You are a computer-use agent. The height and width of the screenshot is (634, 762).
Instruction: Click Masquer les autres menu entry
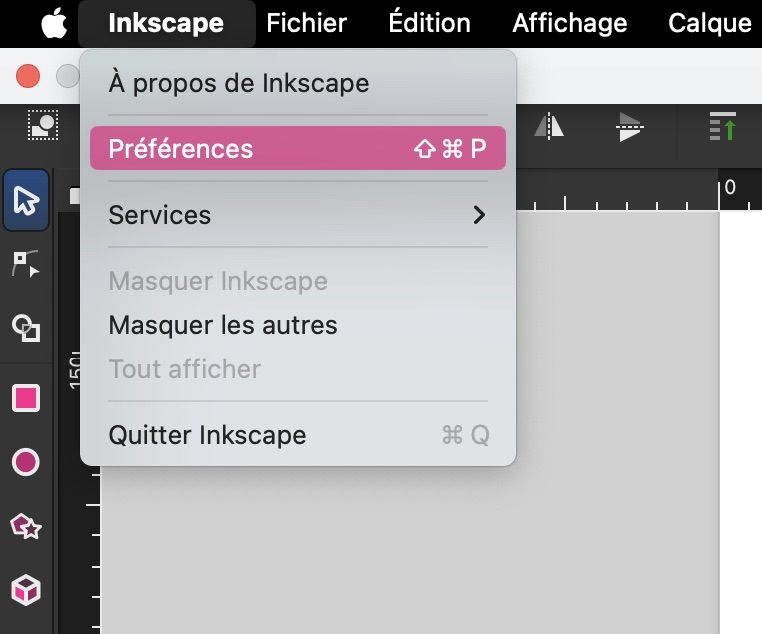pos(223,325)
